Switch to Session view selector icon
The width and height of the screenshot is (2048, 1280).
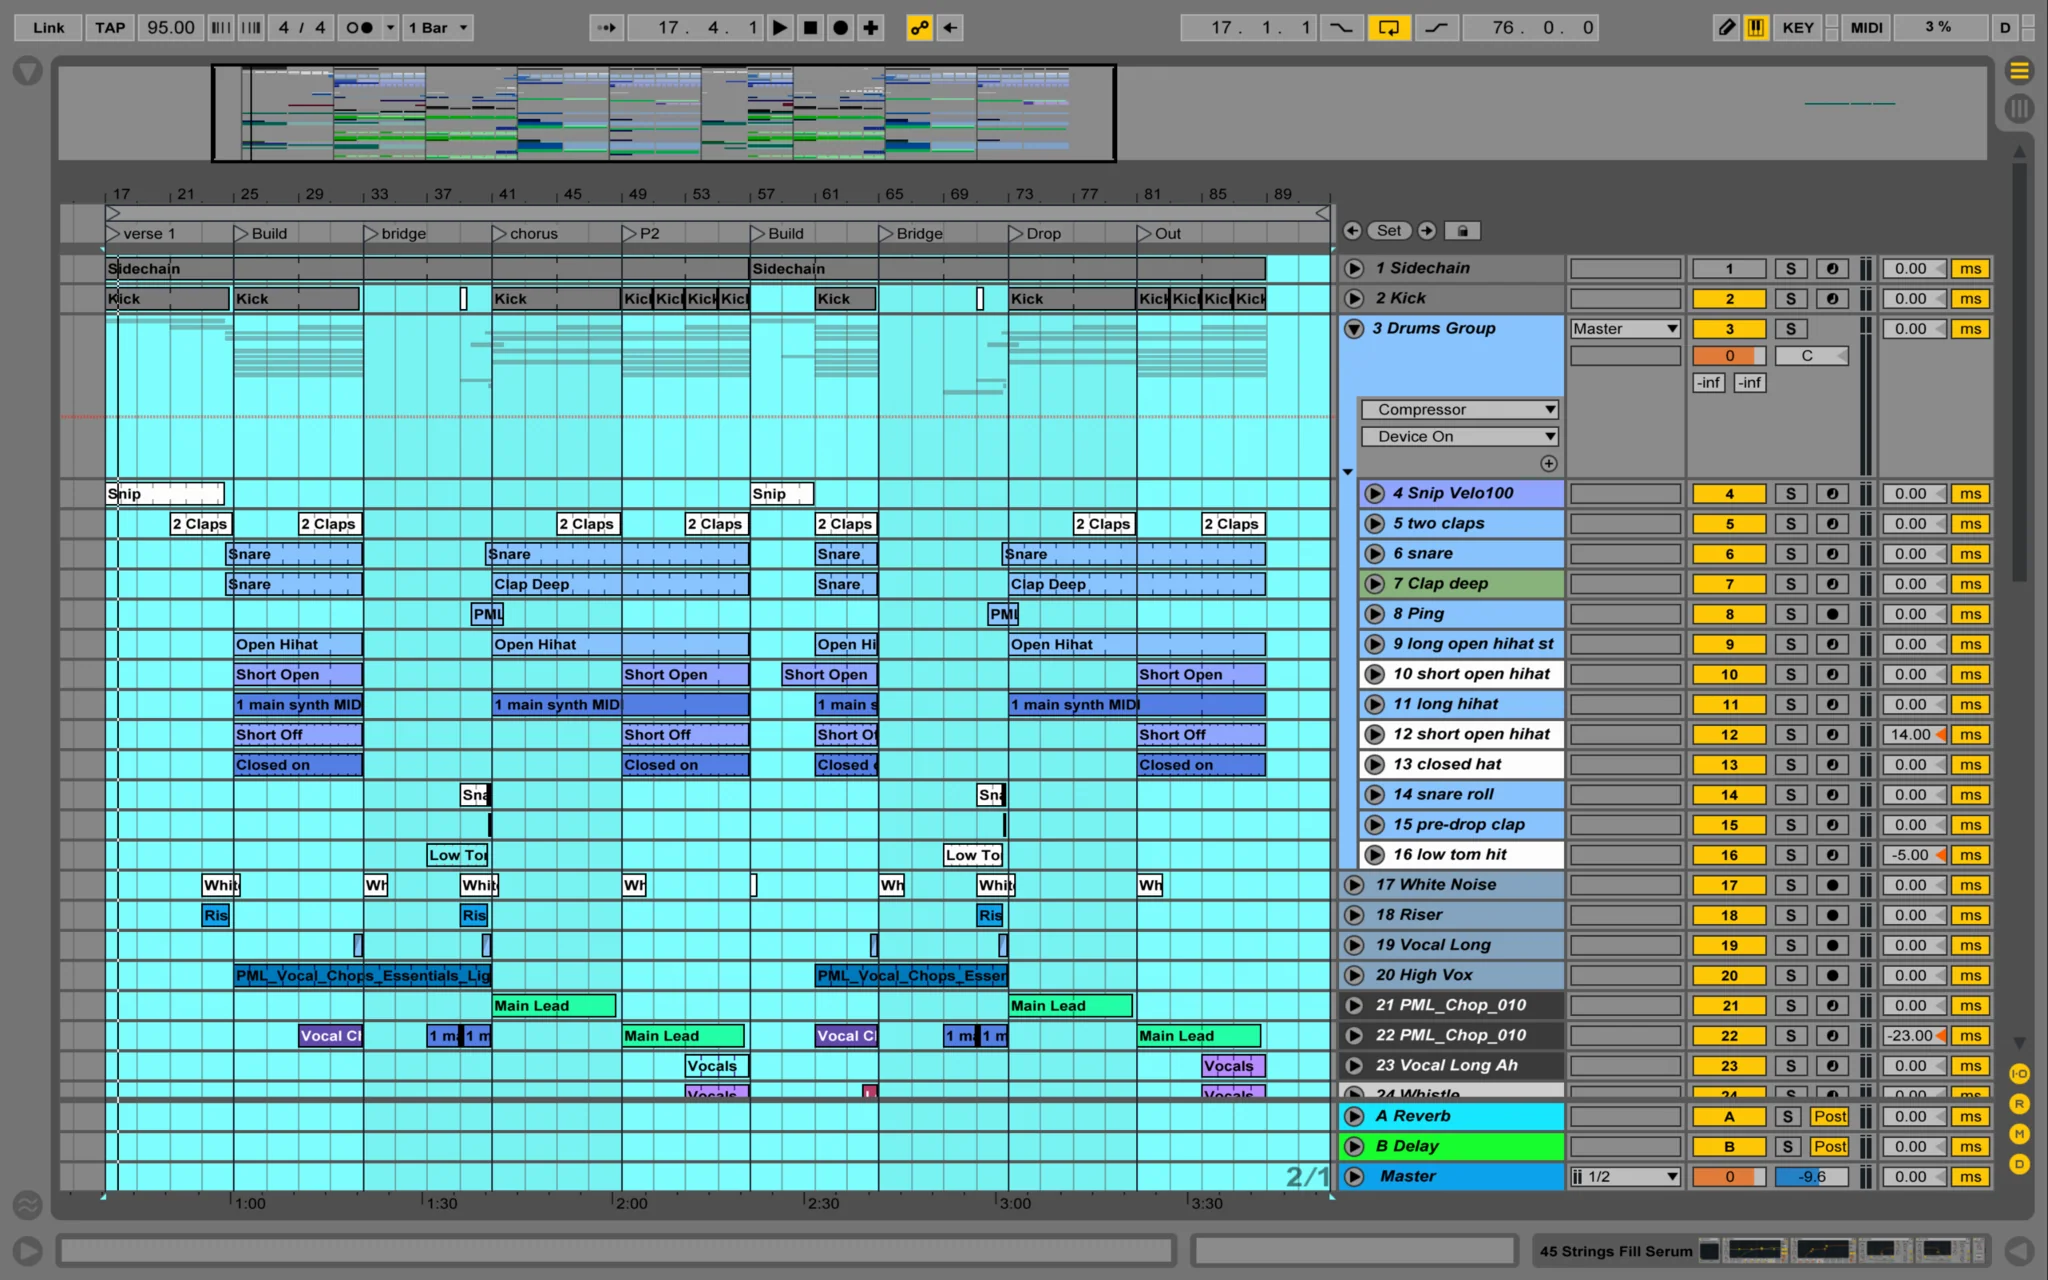[2019, 108]
